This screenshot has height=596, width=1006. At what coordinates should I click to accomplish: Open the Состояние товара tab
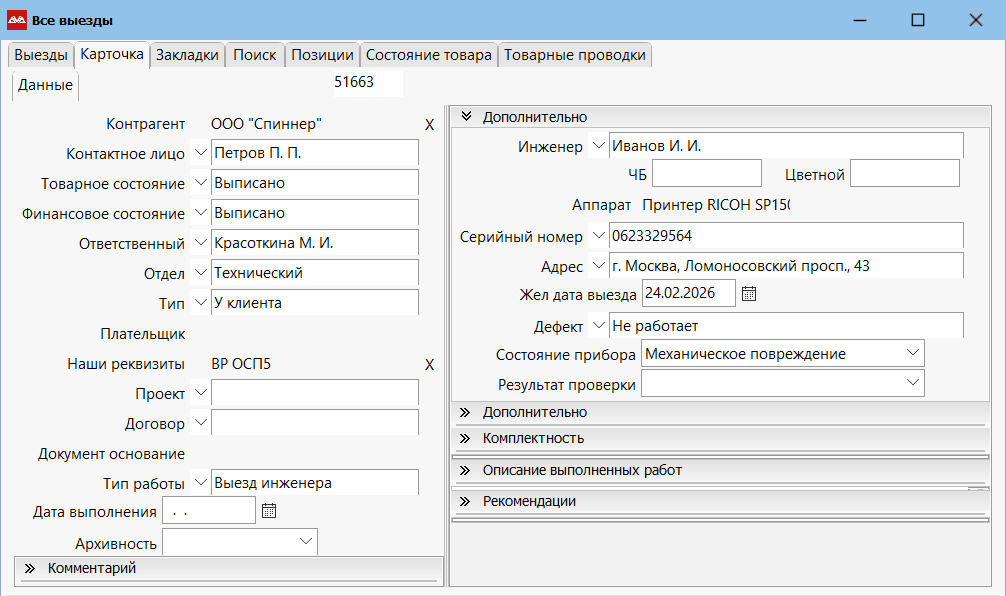pos(429,55)
